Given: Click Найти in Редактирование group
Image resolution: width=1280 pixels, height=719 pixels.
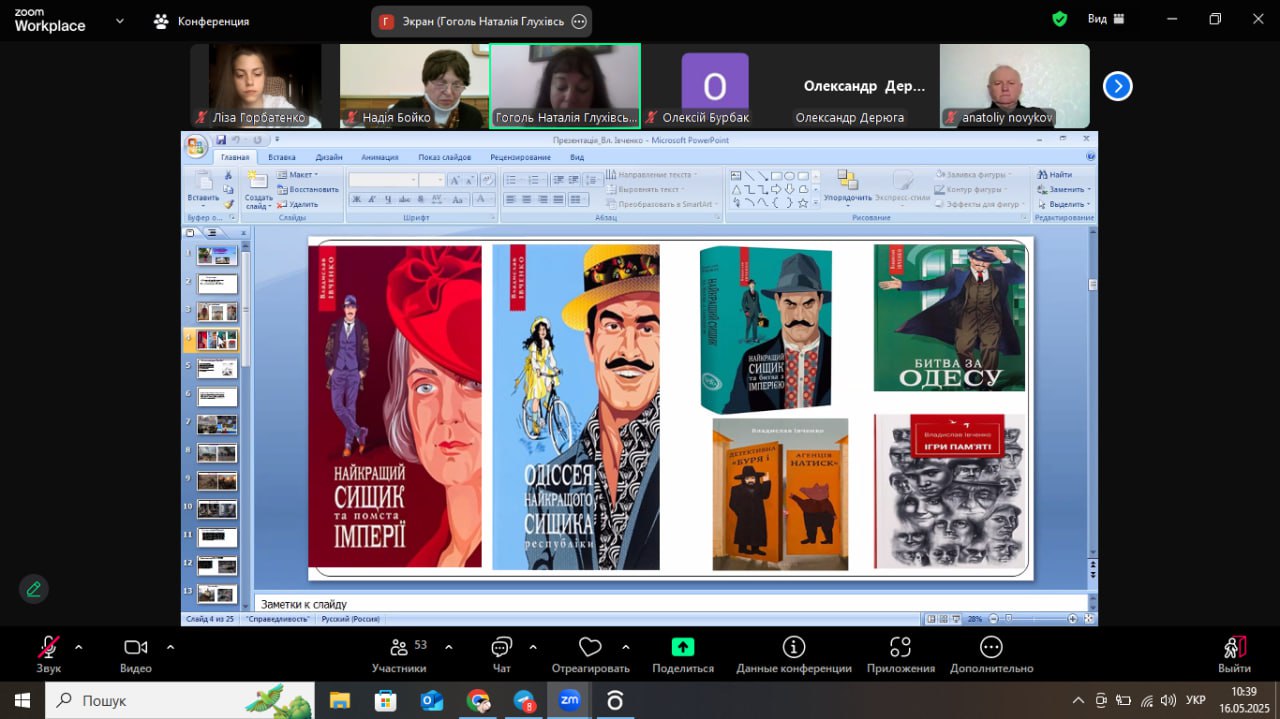Looking at the screenshot, I should click(x=1055, y=175).
